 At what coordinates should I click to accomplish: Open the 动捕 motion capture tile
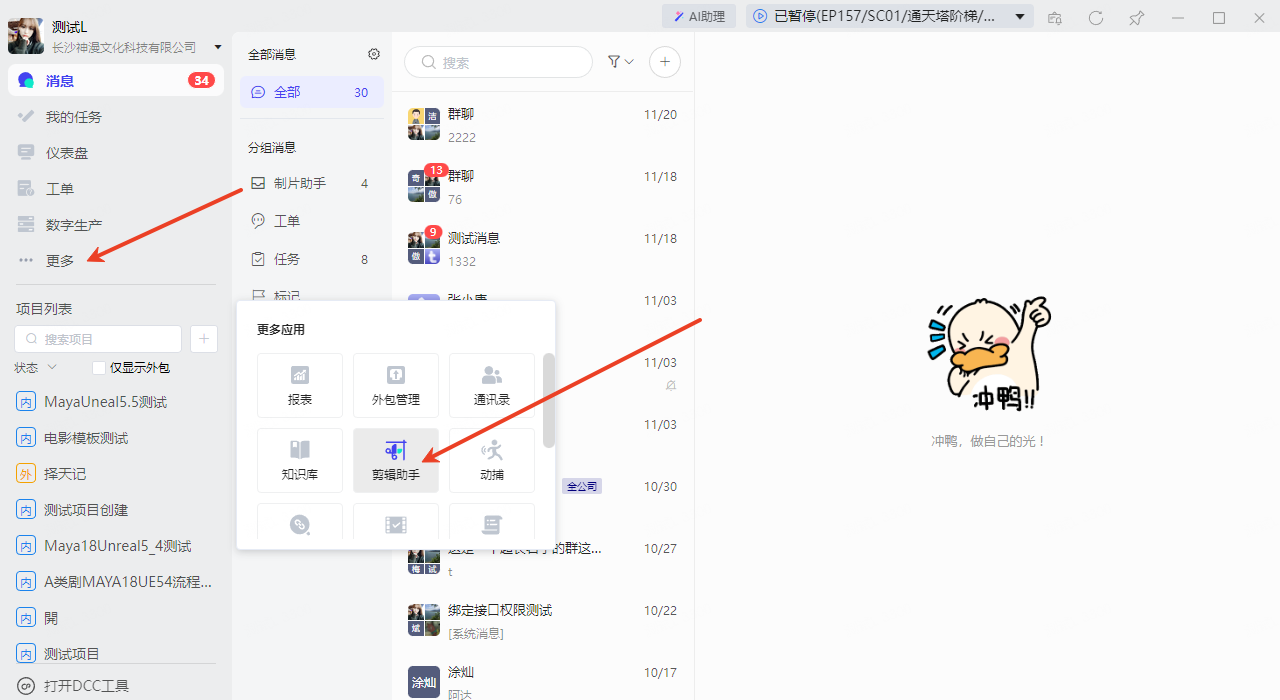click(x=492, y=460)
